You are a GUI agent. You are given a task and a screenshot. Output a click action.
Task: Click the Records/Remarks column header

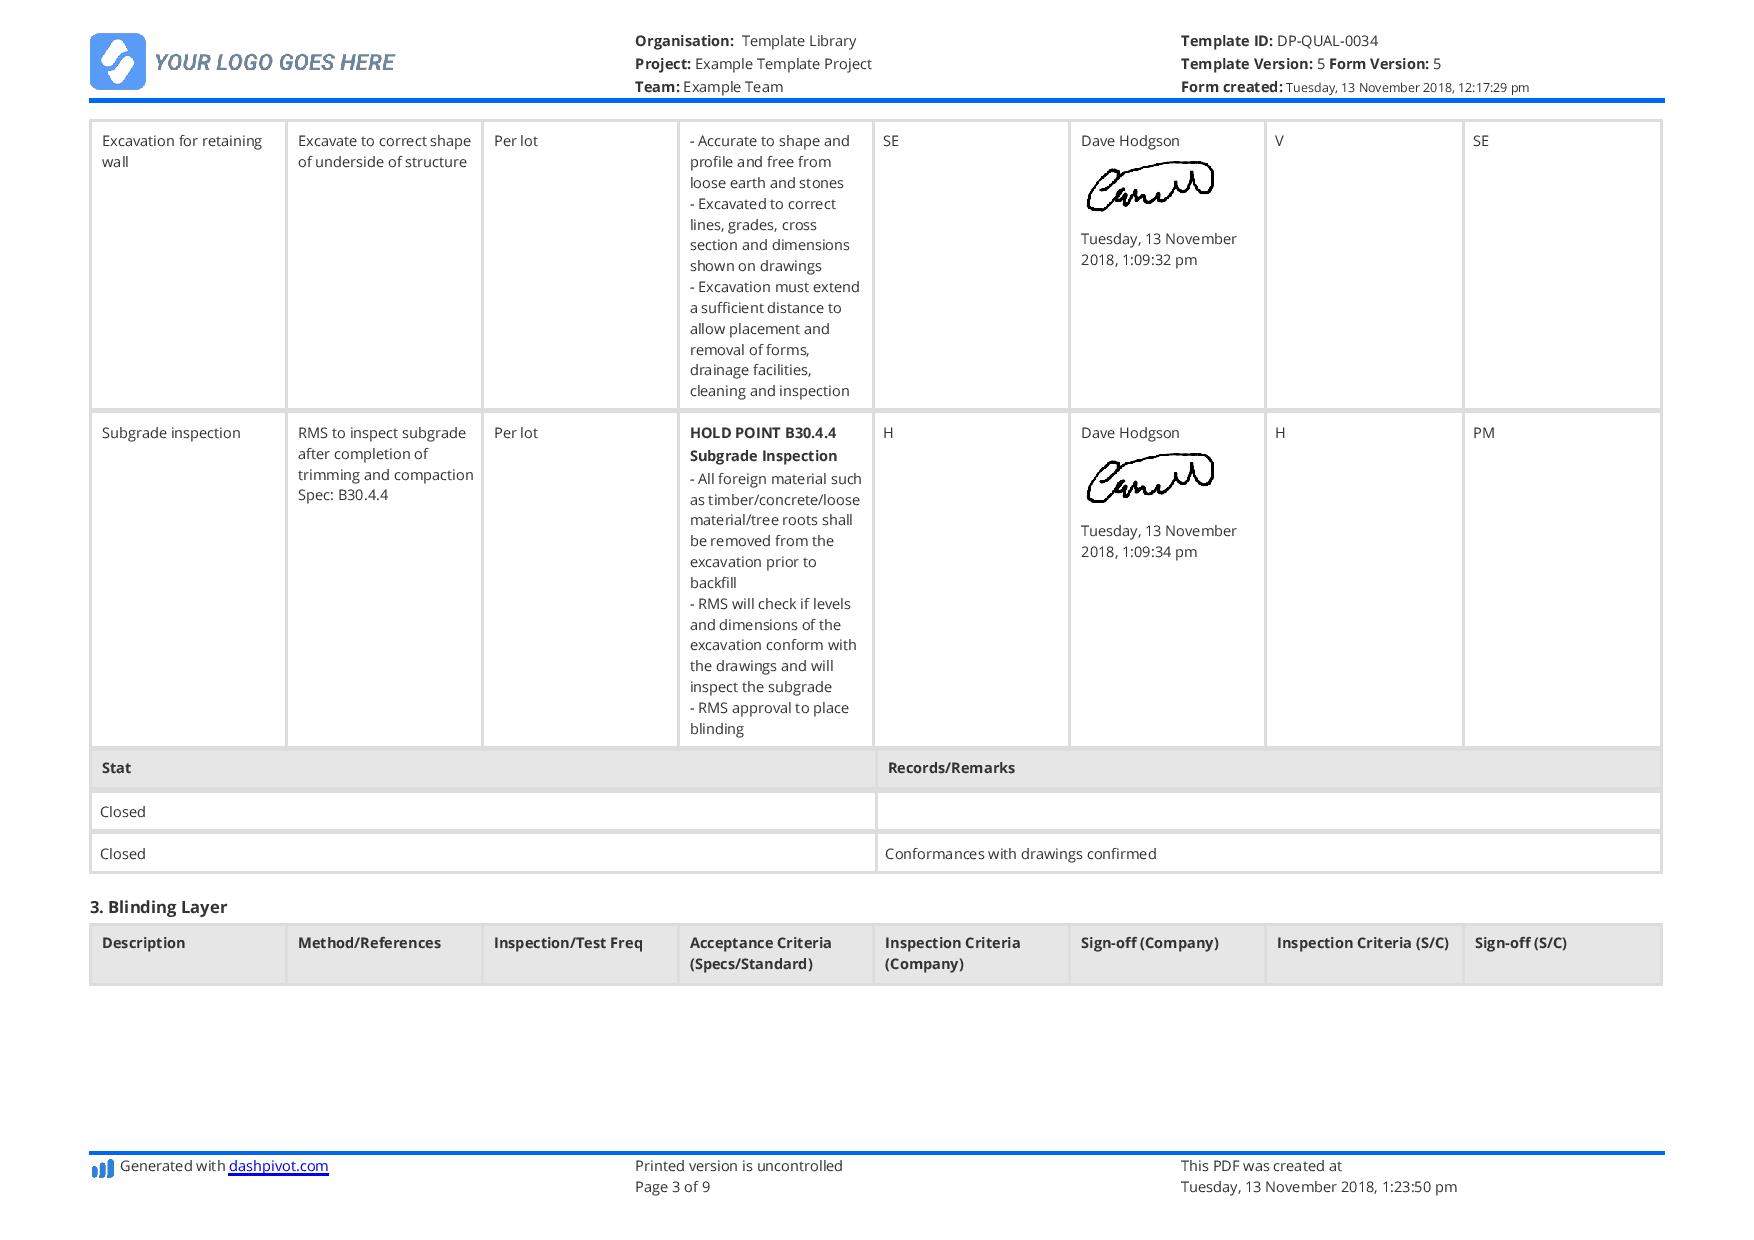coord(1268,768)
